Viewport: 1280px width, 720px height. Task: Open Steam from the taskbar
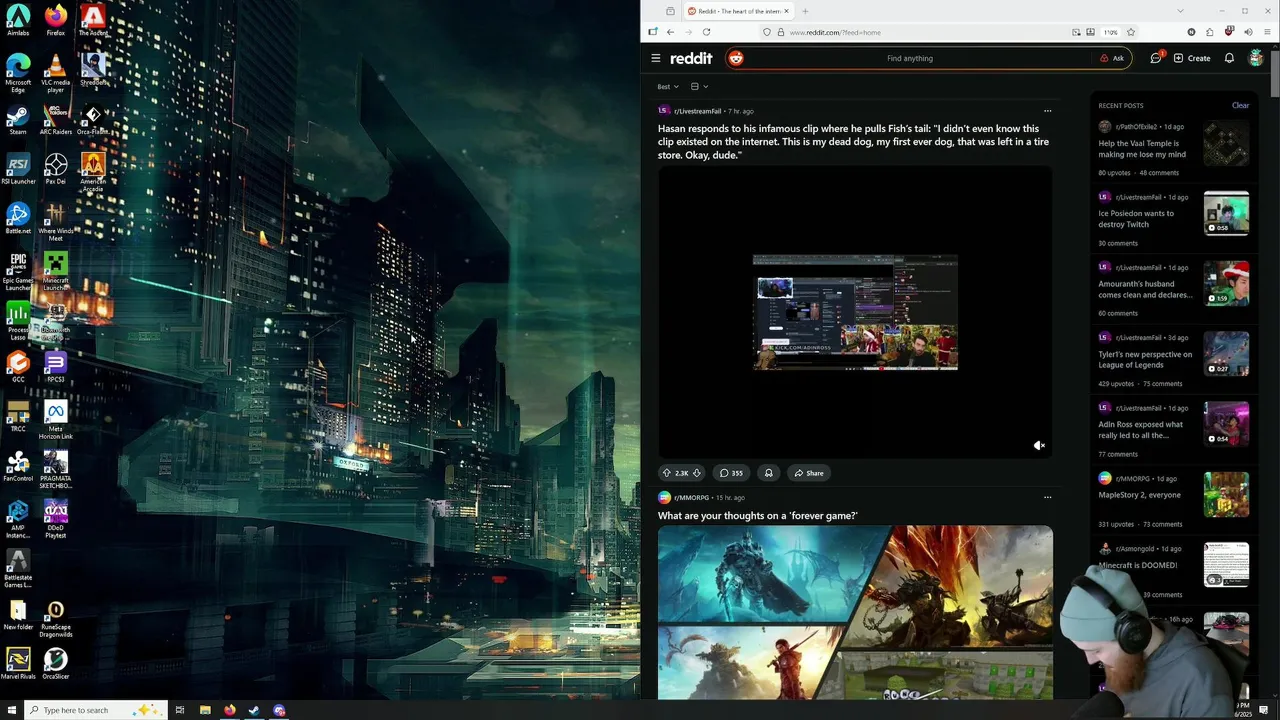pyautogui.click(x=254, y=710)
